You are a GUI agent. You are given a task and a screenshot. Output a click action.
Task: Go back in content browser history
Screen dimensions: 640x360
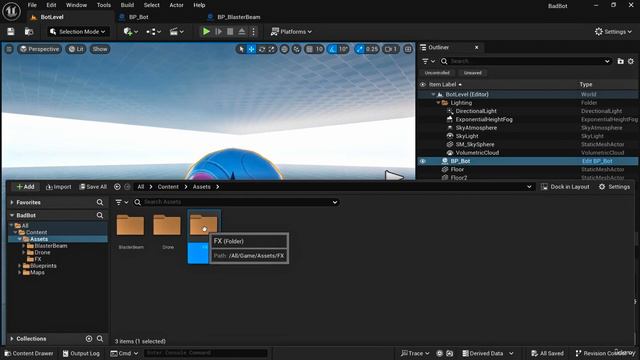[117, 187]
